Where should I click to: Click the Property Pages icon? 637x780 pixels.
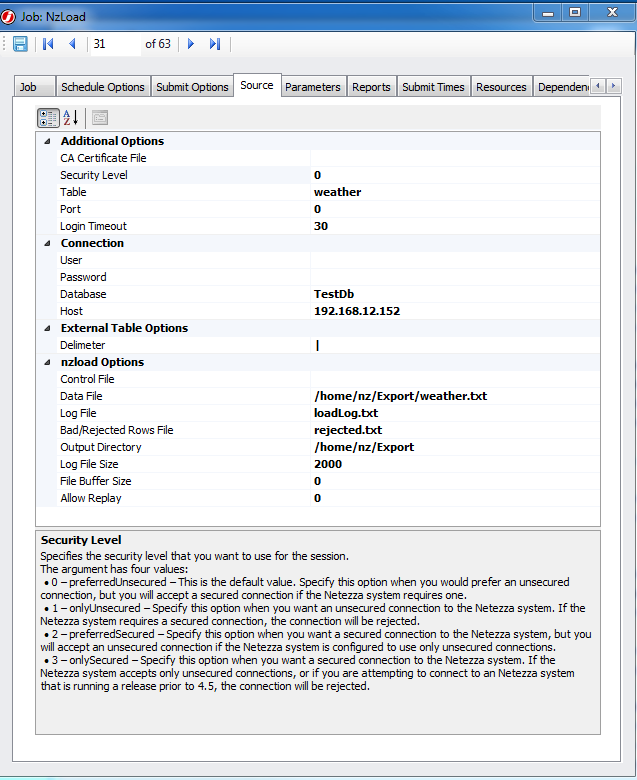pos(100,118)
